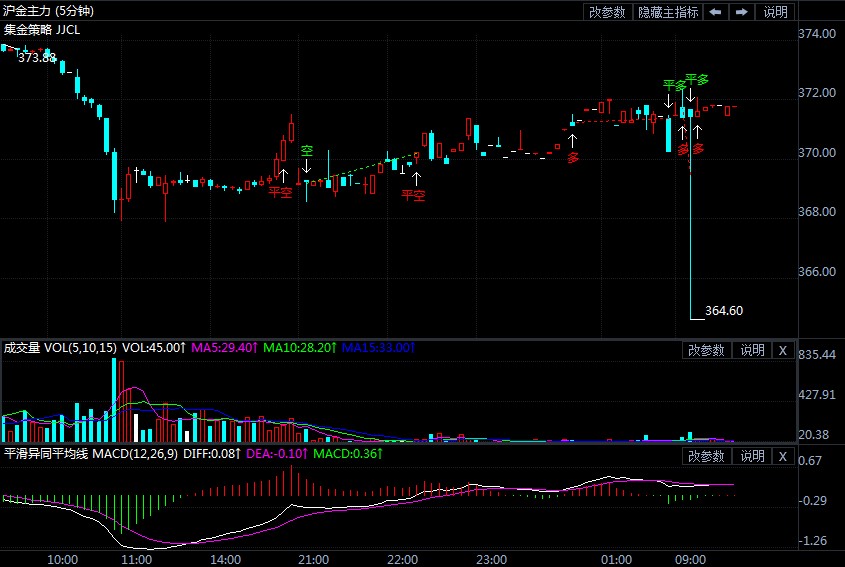Close the volume indicator panel

(x=782, y=350)
